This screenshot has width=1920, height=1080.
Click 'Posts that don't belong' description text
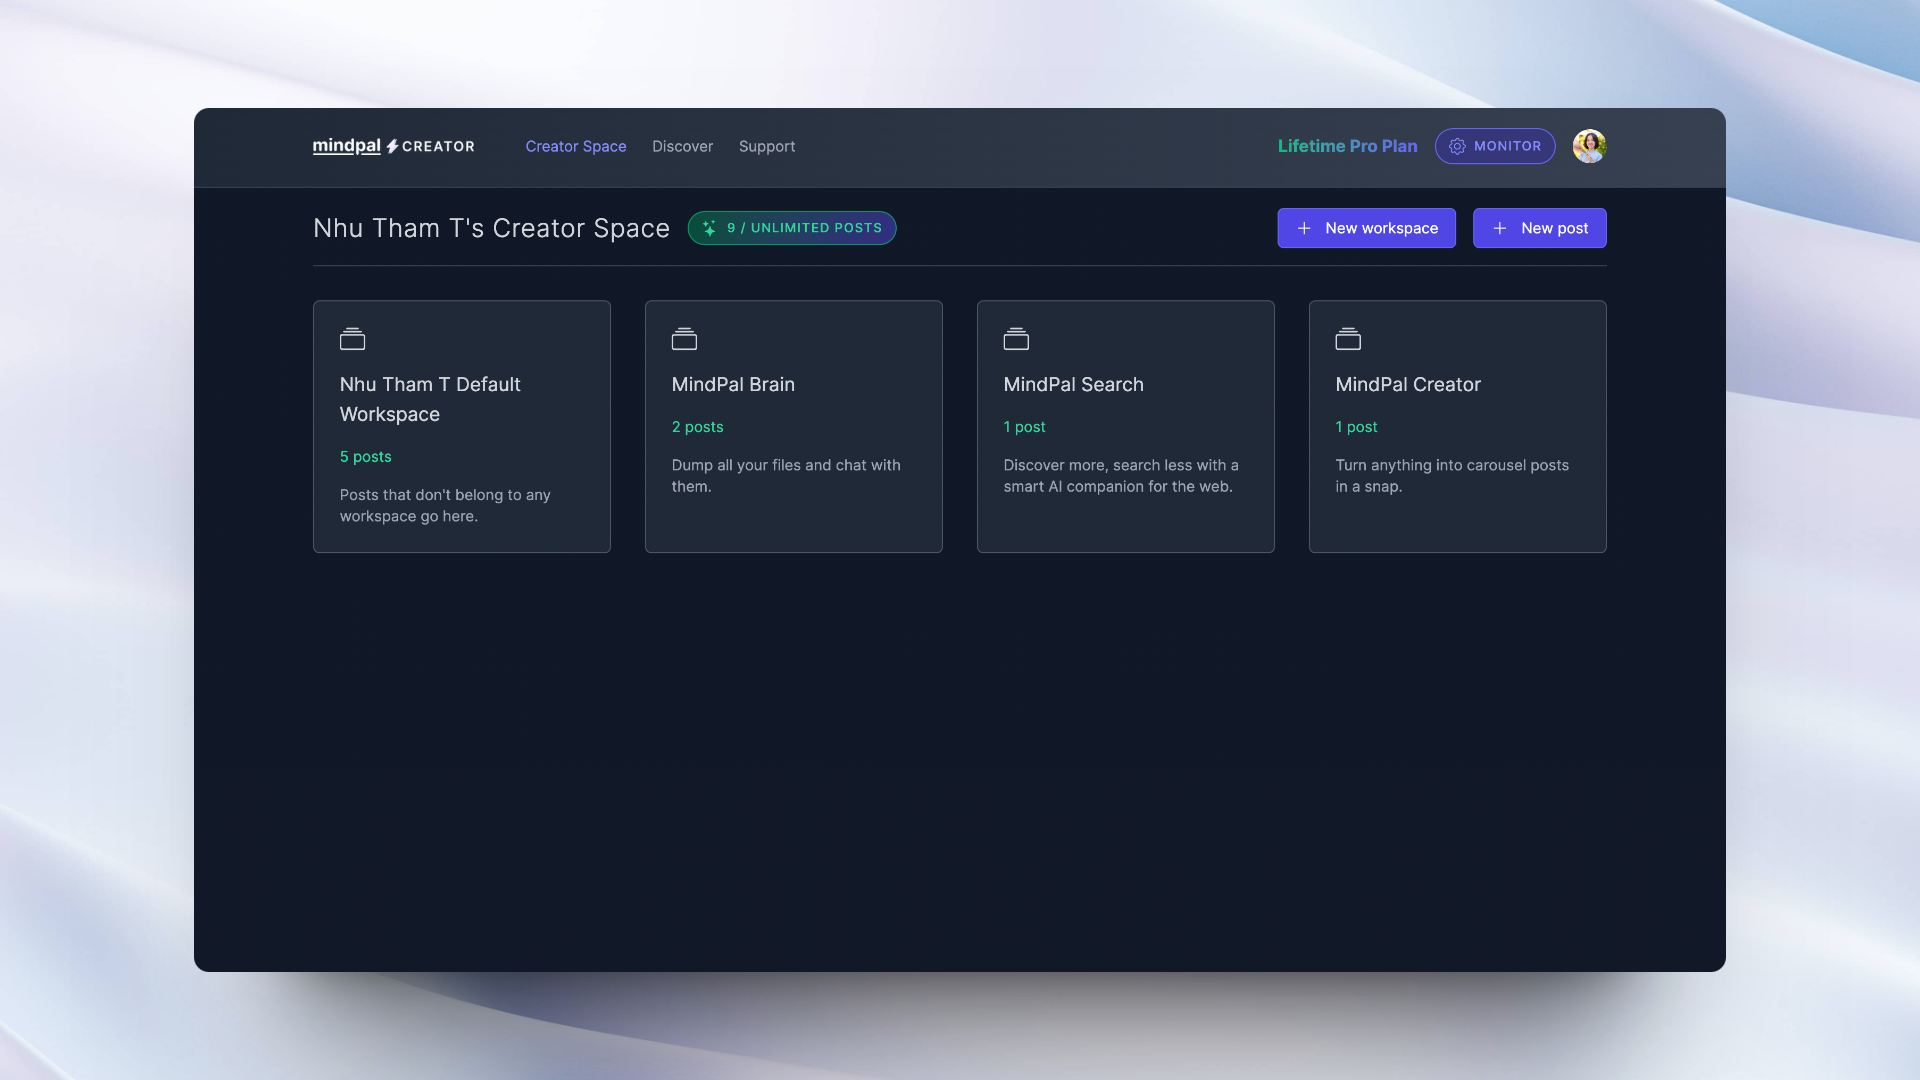(x=445, y=505)
